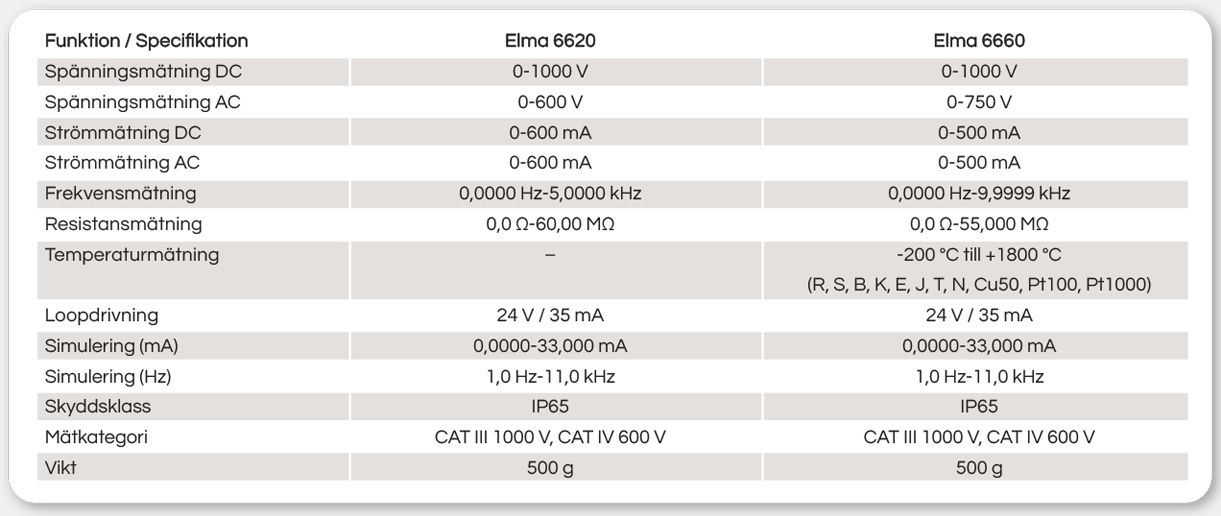Image resolution: width=1221 pixels, height=516 pixels.
Task: Click the thermocouple types list in parentheses
Action: pyautogui.click(x=979, y=285)
